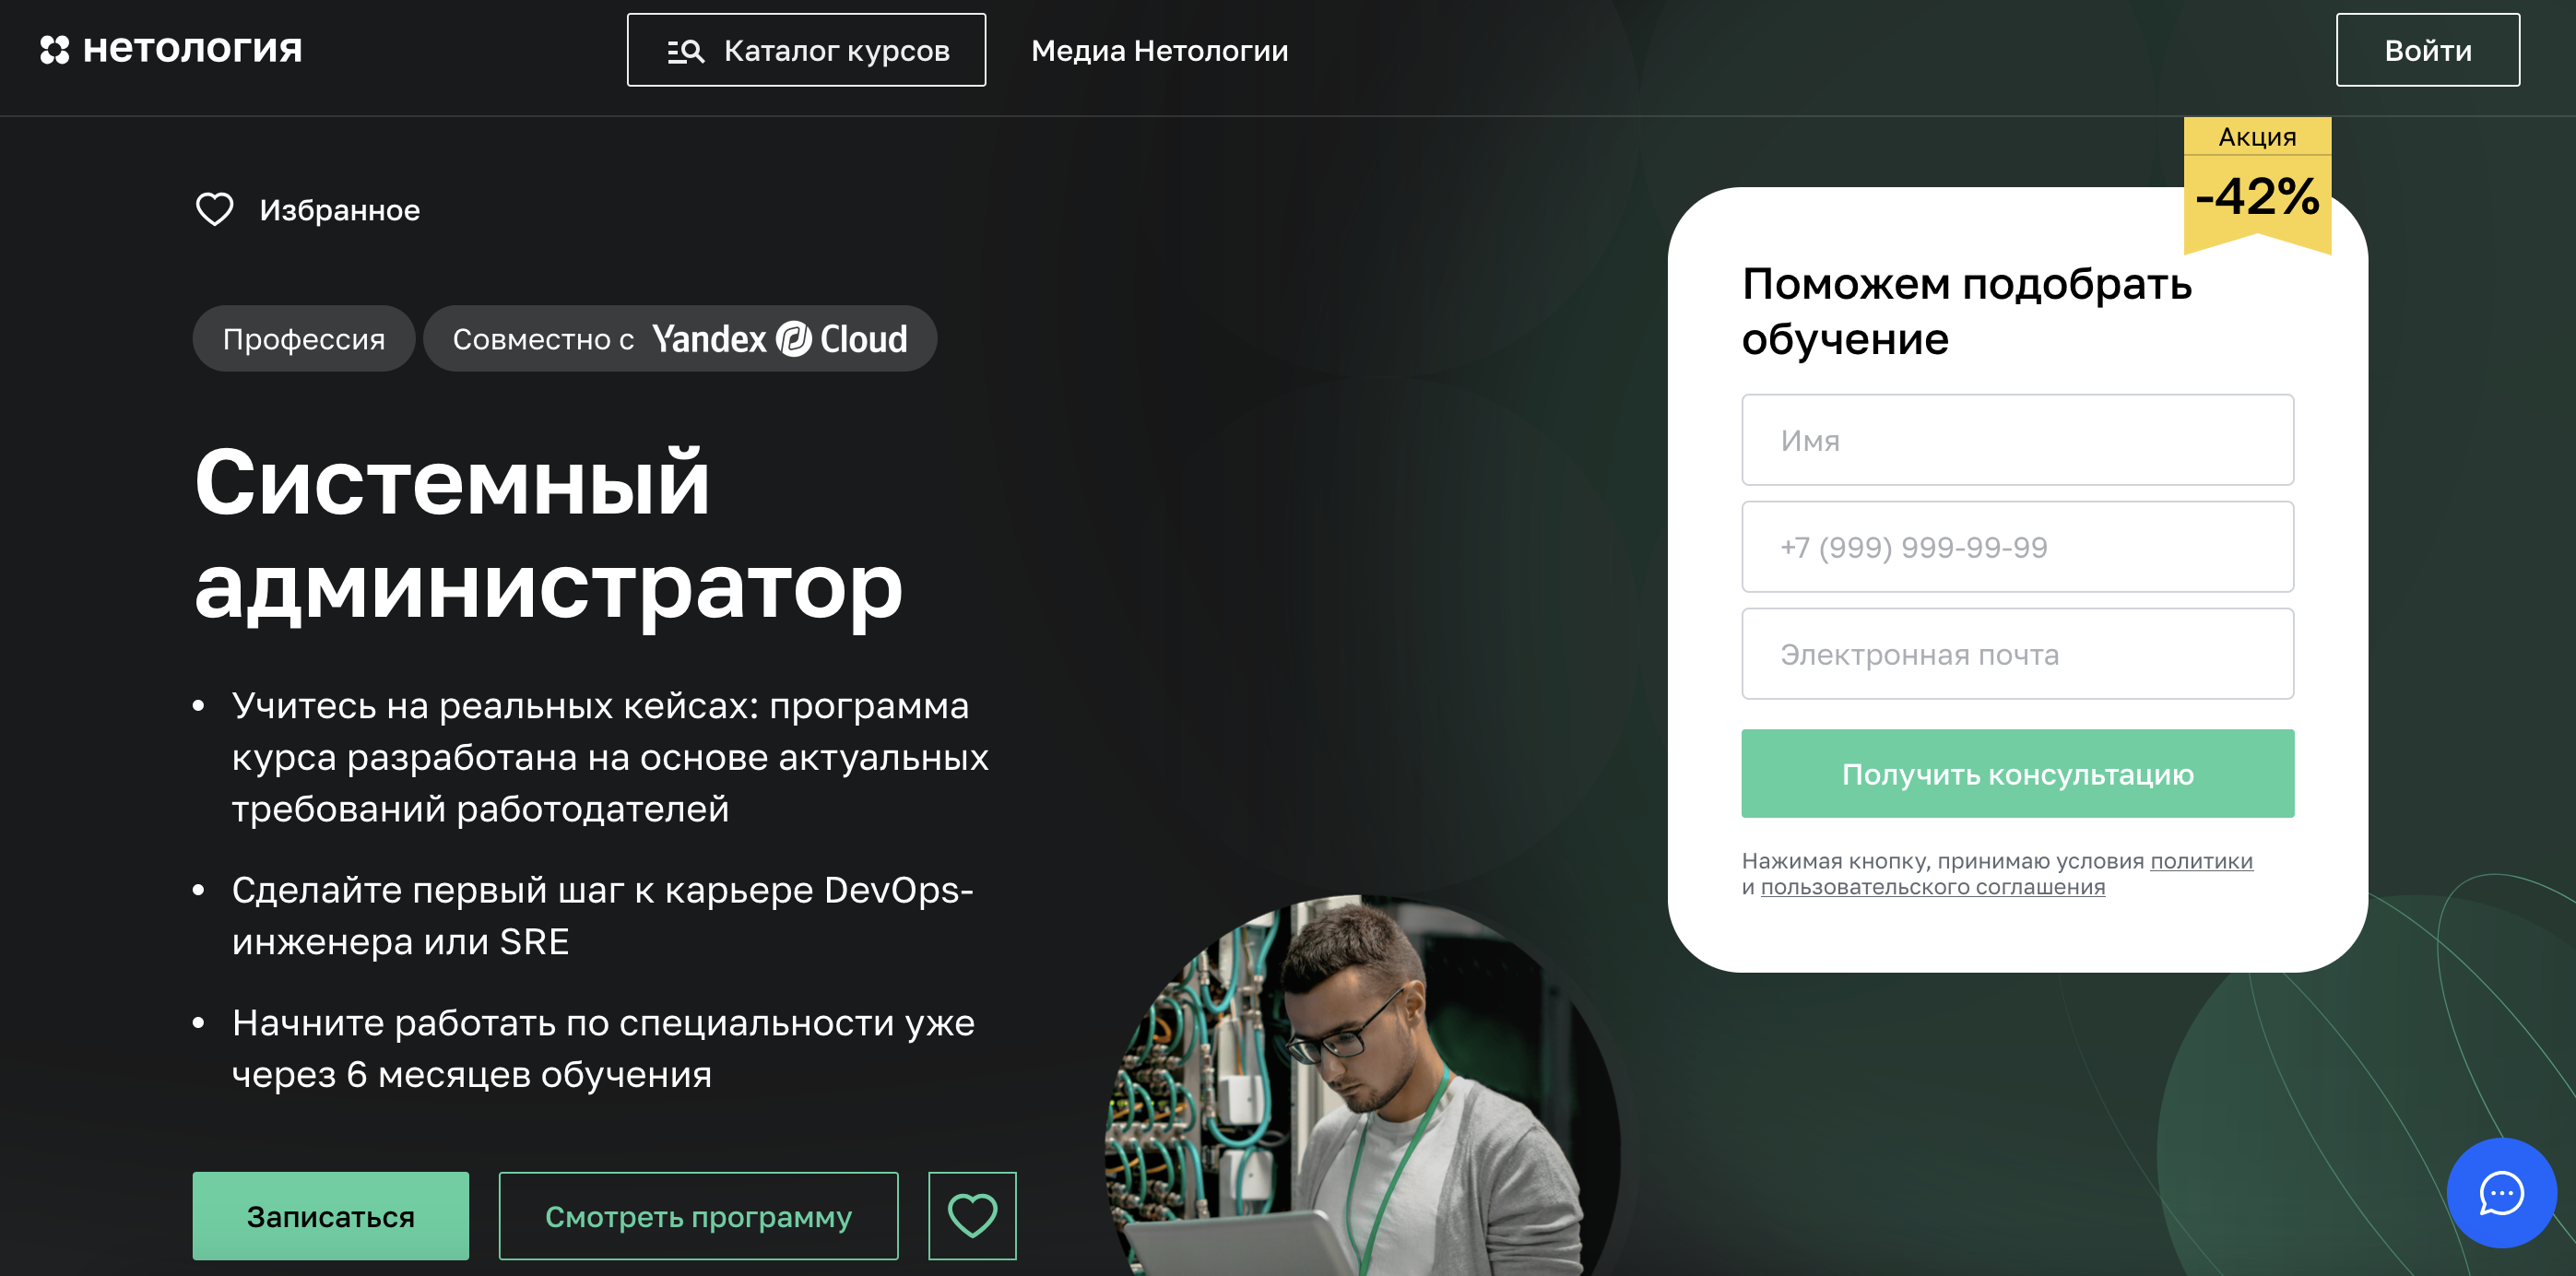
Task: Open the blue chat support bubble
Action: pyautogui.click(x=2501, y=1193)
